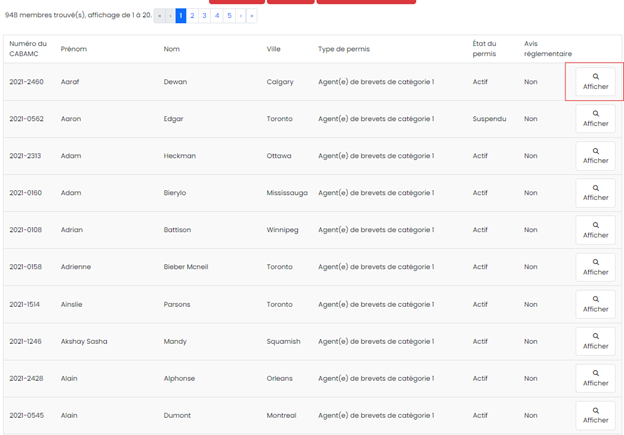624x435 pixels.
Task: Click the Ville column header
Action: pos(273,49)
